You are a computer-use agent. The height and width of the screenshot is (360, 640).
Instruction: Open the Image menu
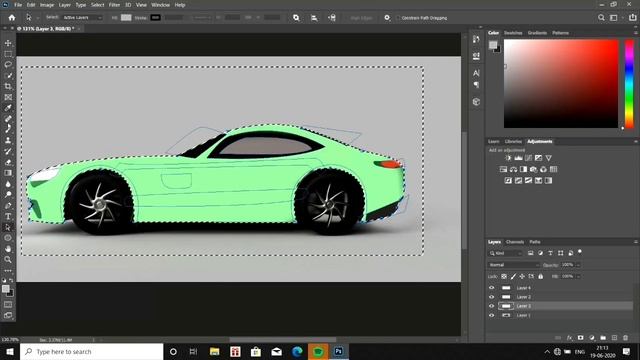click(x=47, y=5)
